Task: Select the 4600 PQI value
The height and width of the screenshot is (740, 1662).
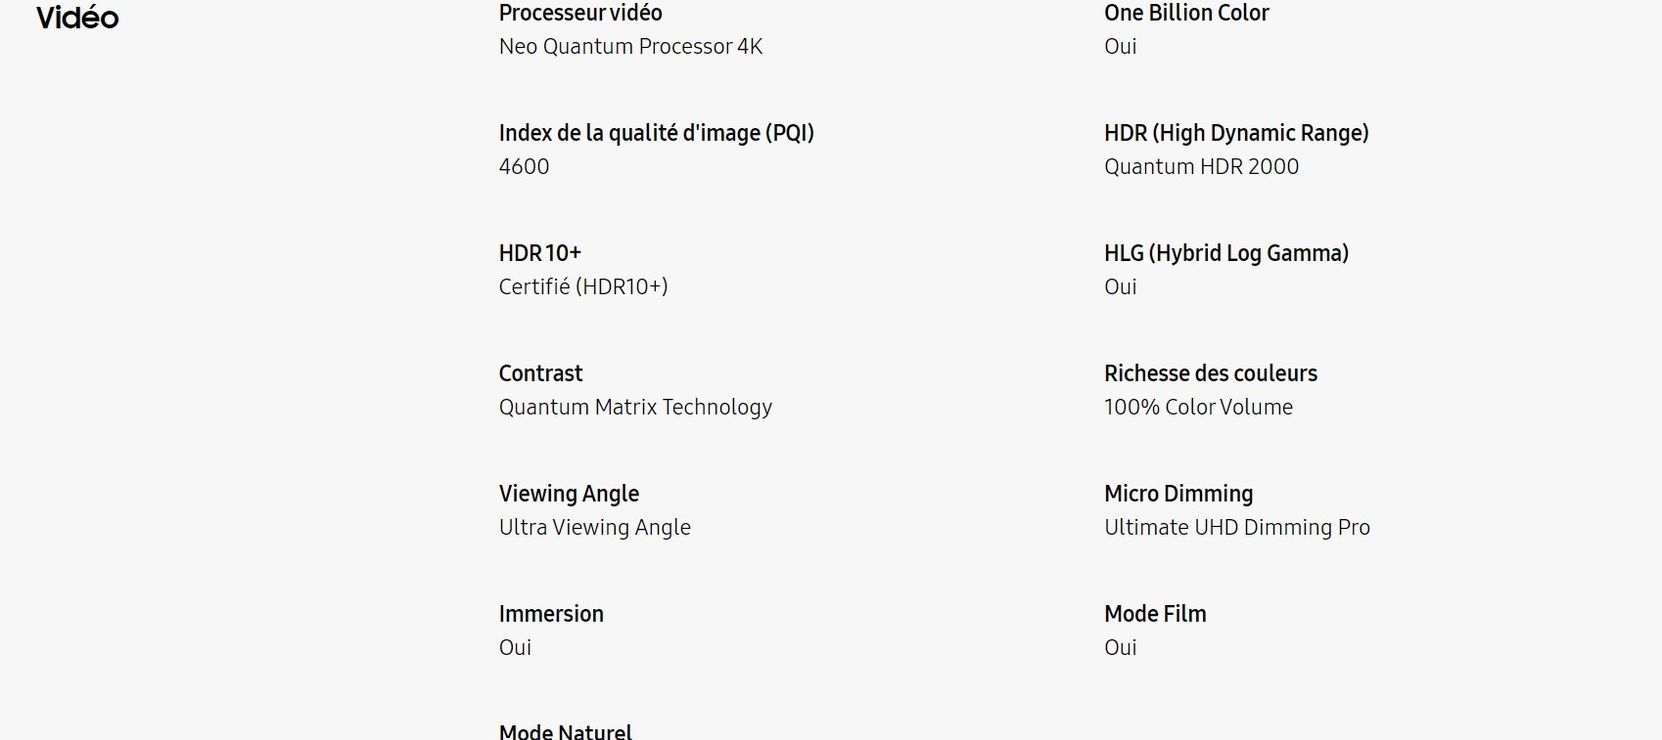Action: tap(524, 166)
